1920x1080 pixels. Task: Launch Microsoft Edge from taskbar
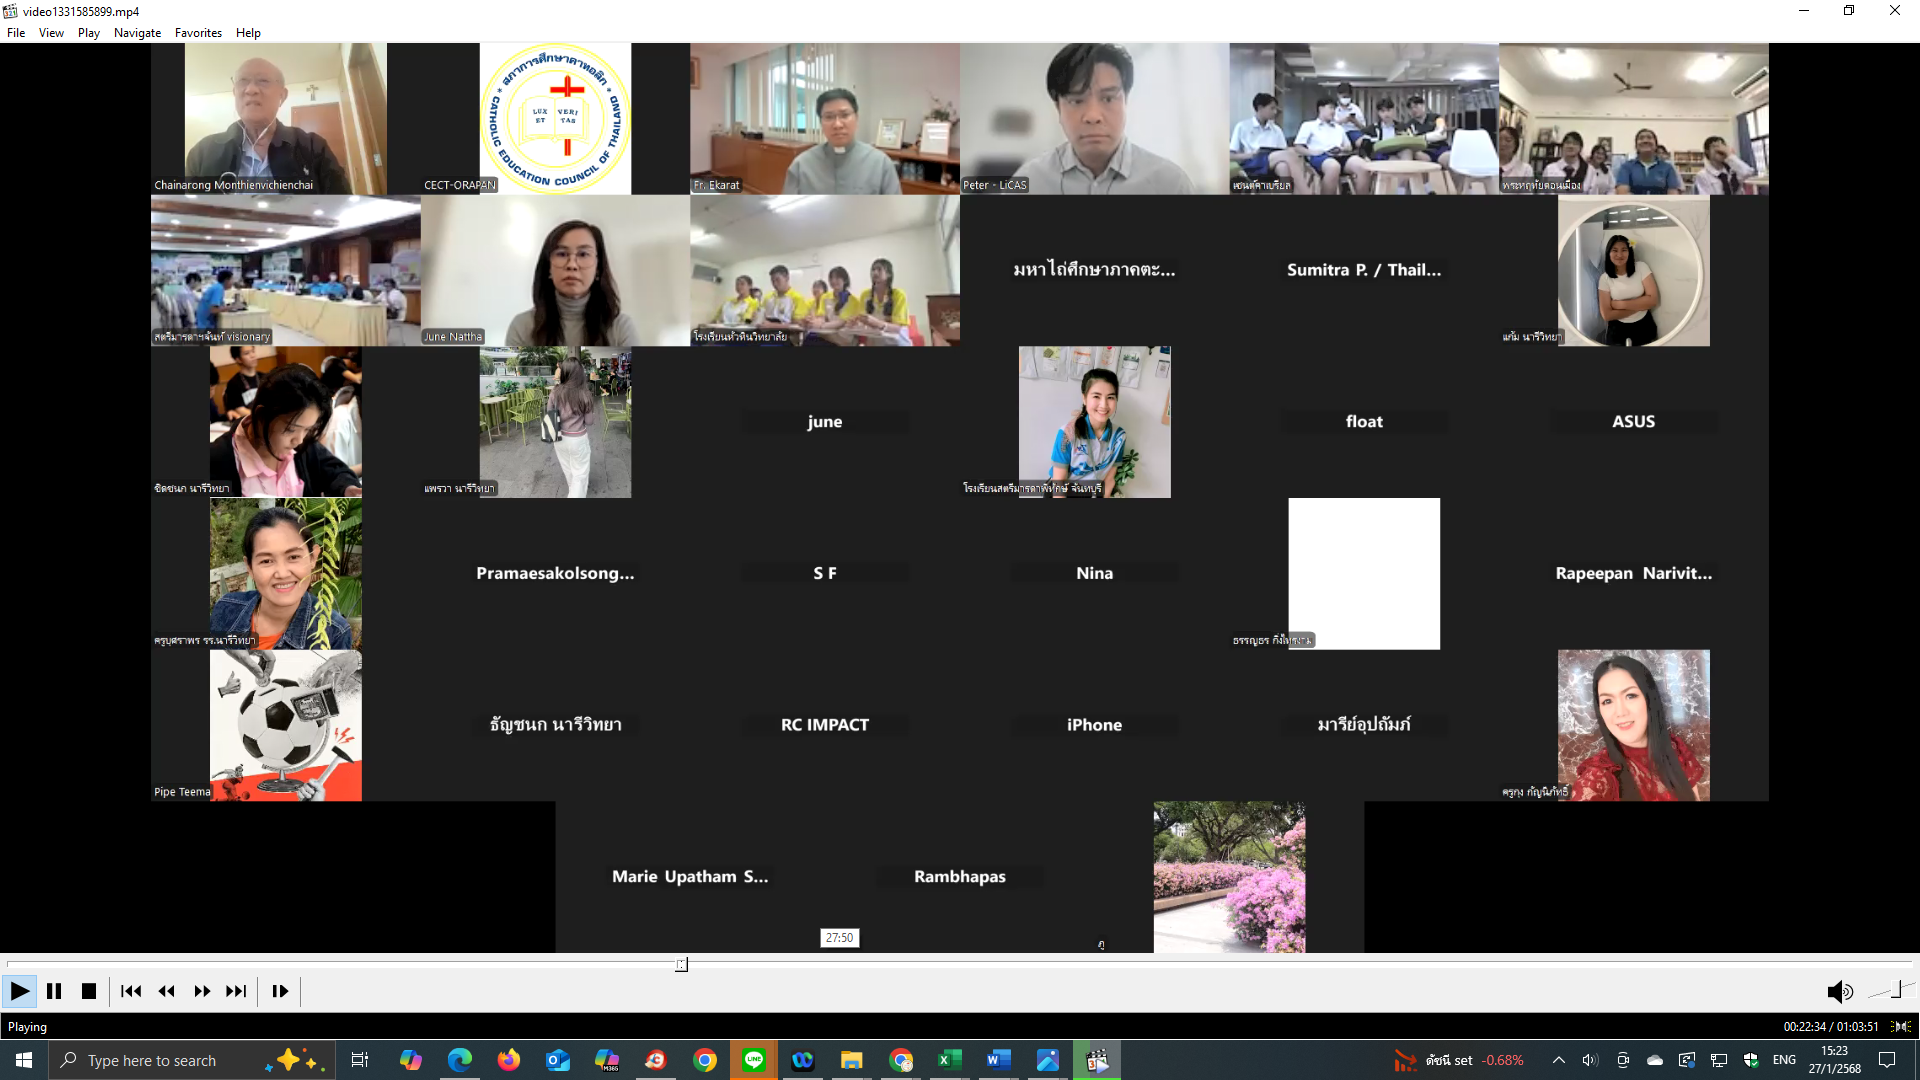click(460, 1060)
